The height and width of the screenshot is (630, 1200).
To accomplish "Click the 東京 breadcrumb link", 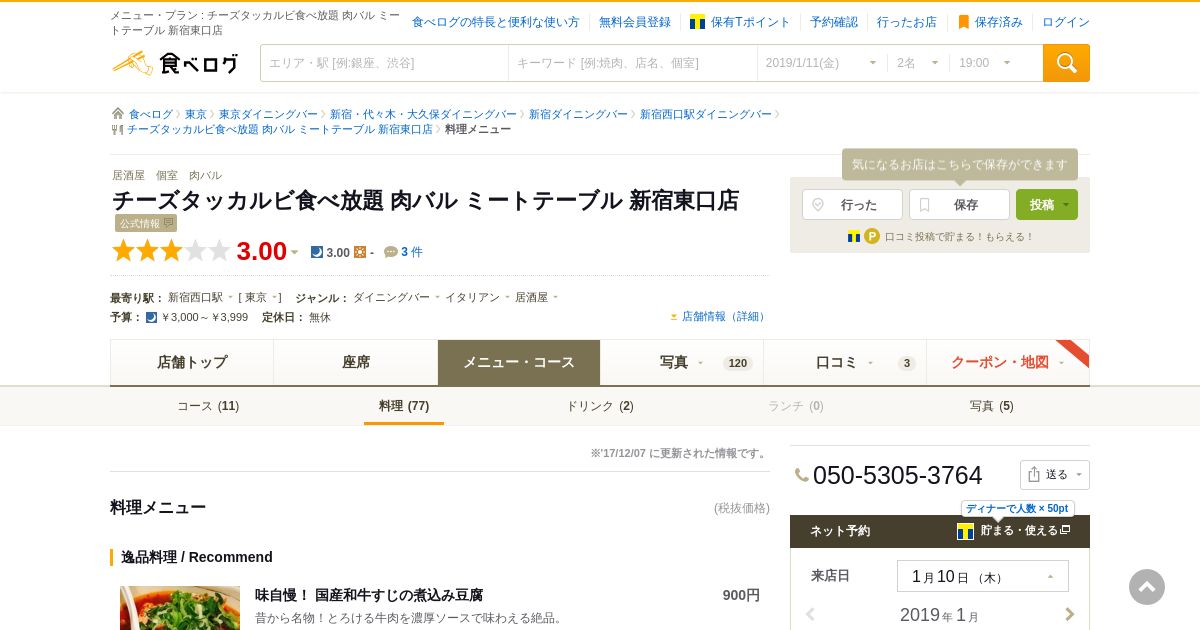I will coord(196,114).
